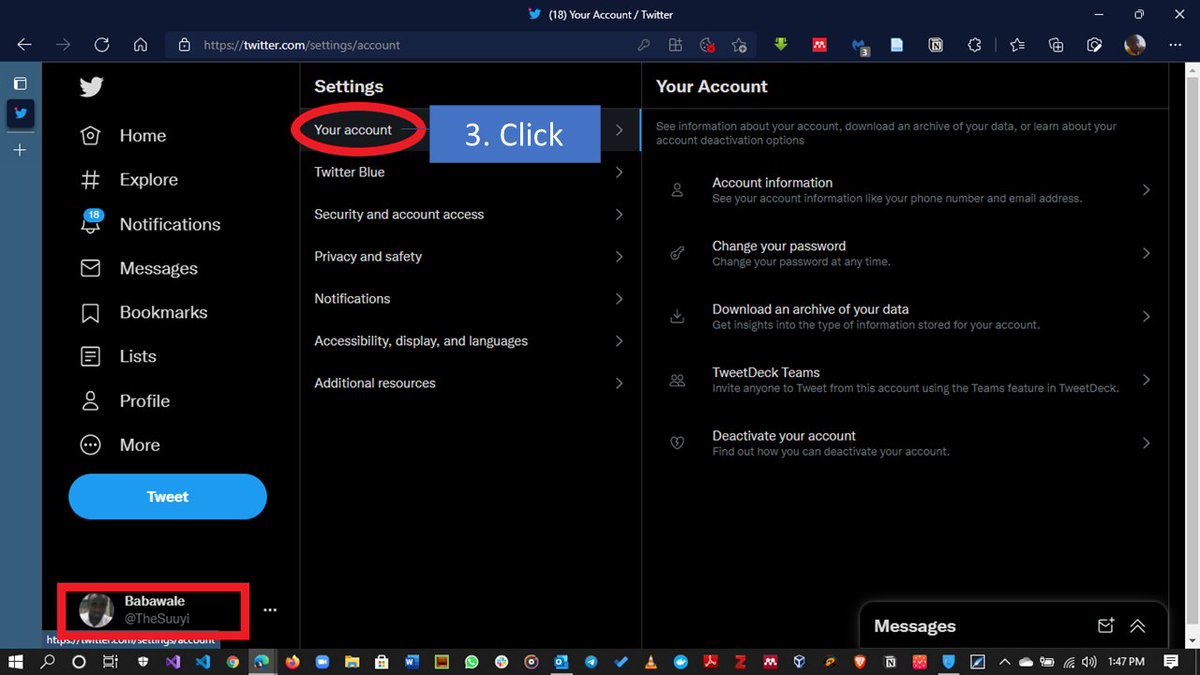Open Change your password
The width and height of the screenshot is (1200, 675).
pos(905,253)
